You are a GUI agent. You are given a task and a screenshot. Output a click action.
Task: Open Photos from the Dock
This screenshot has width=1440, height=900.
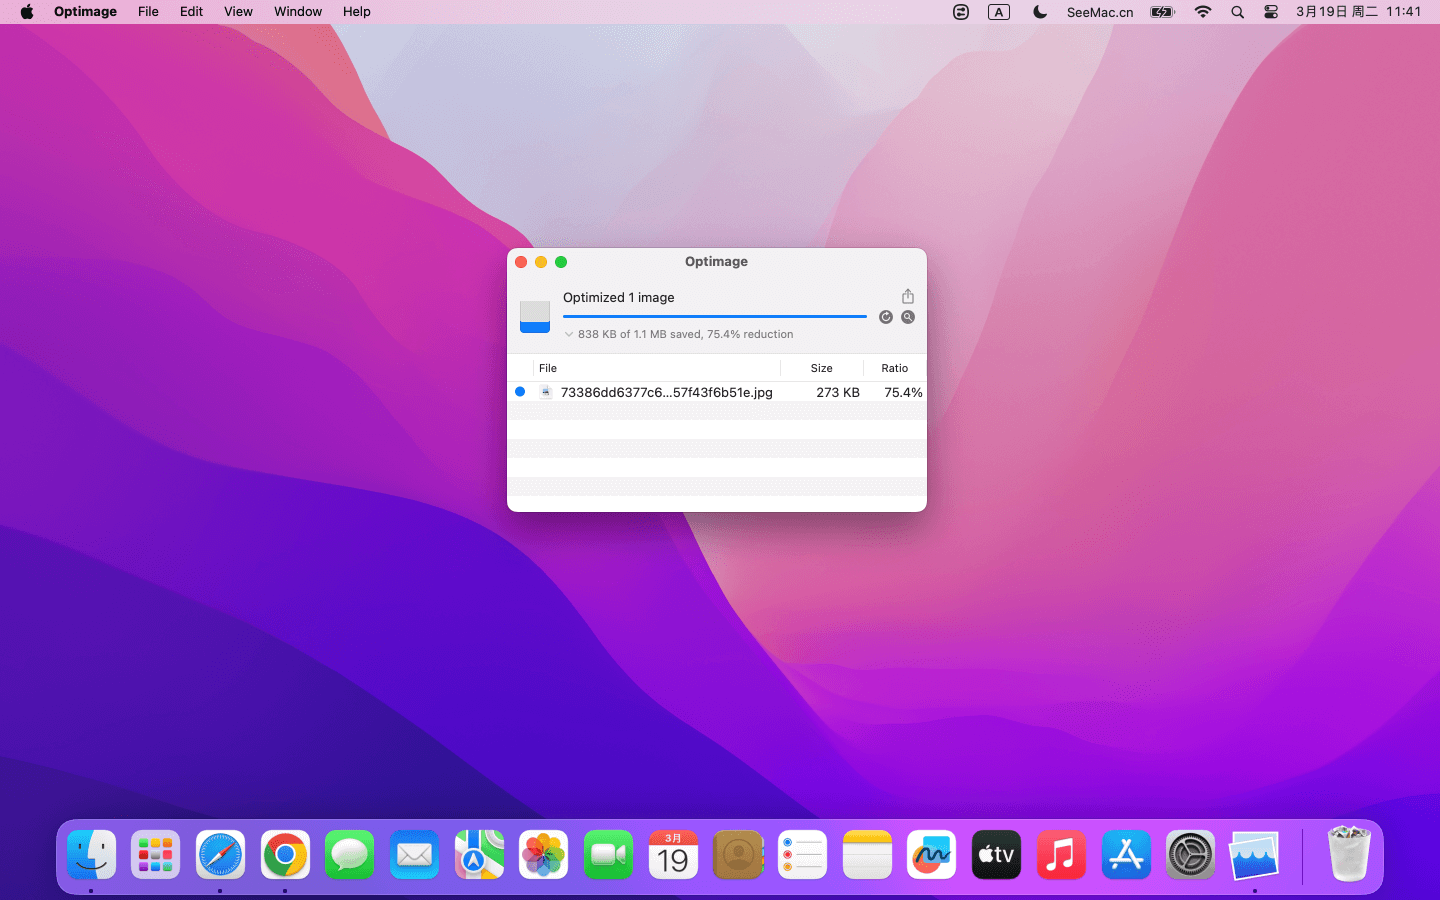click(x=544, y=855)
